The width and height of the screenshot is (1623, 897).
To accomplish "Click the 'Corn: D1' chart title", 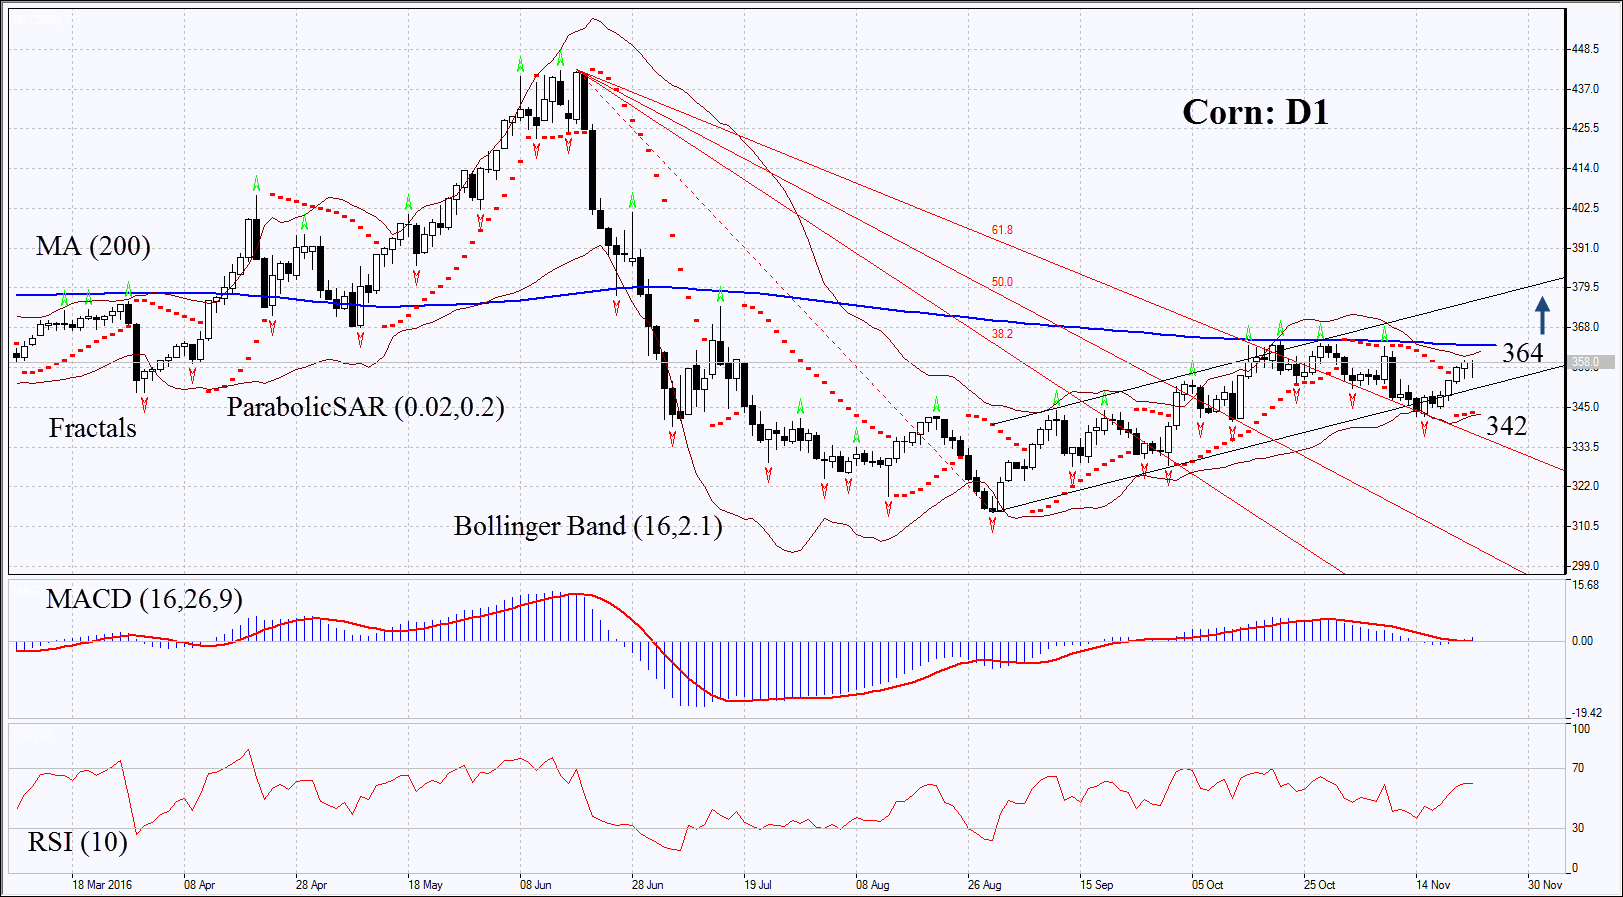I will pos(1255,112).
